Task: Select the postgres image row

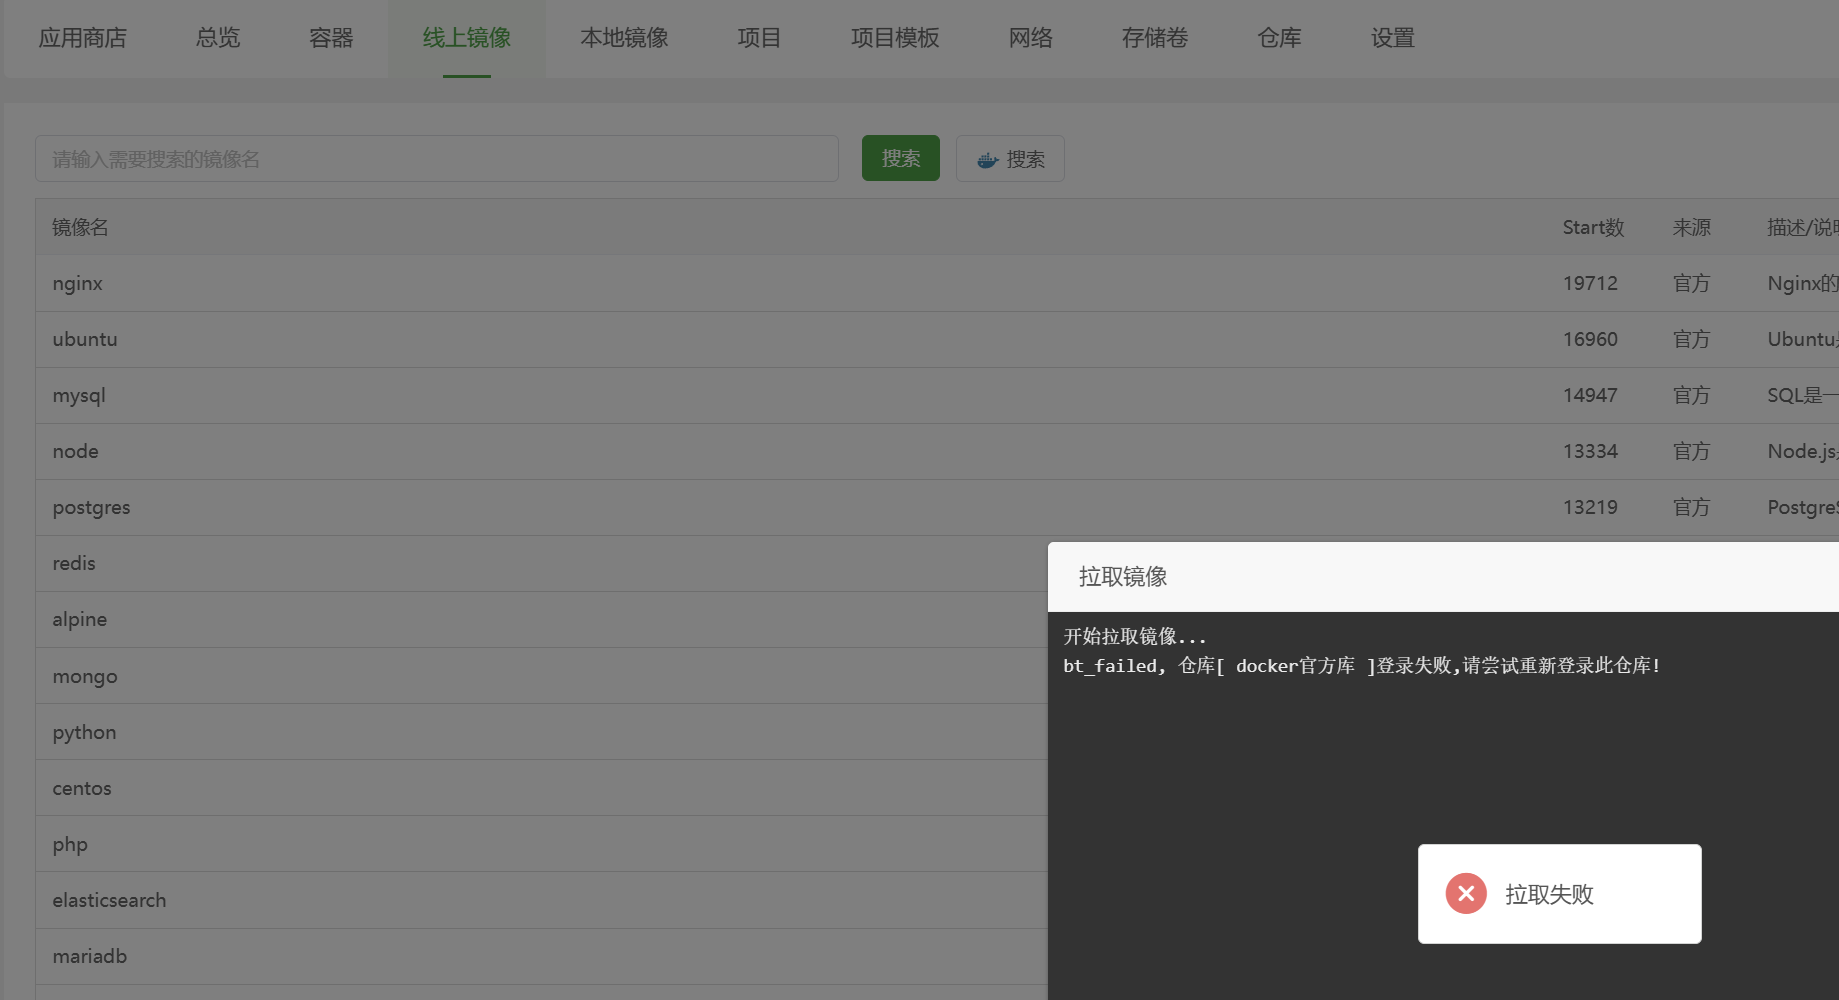Action: [x=937, y=507]
